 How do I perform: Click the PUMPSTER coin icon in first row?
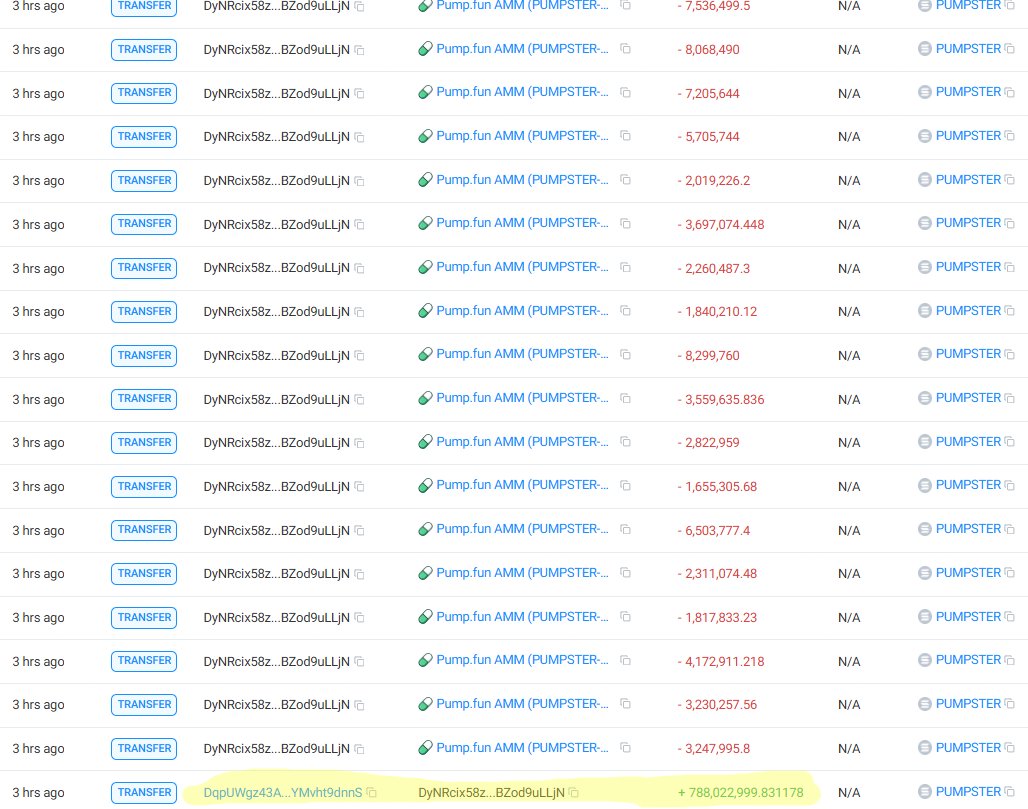925,6
